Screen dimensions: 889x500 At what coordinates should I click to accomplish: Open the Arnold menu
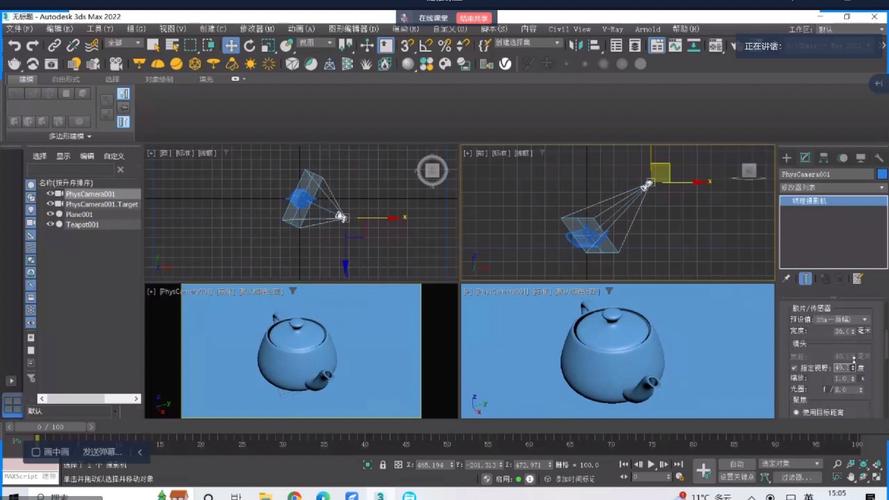pyautogui.click(x=647, y=29)
